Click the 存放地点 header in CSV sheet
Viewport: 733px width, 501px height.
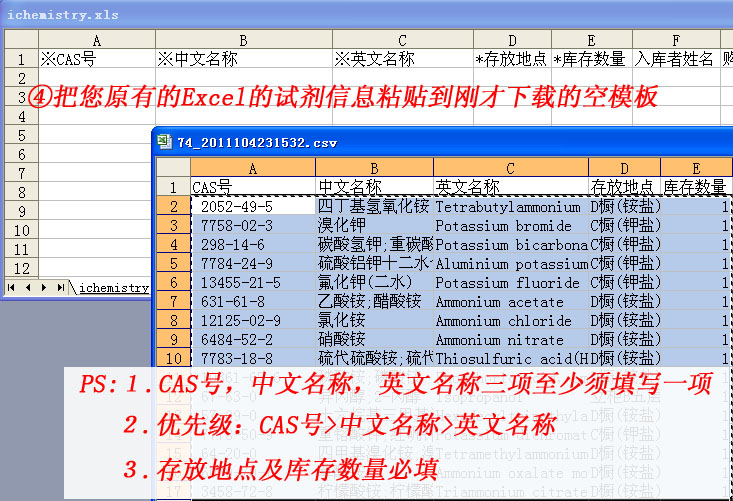point(624,187)
